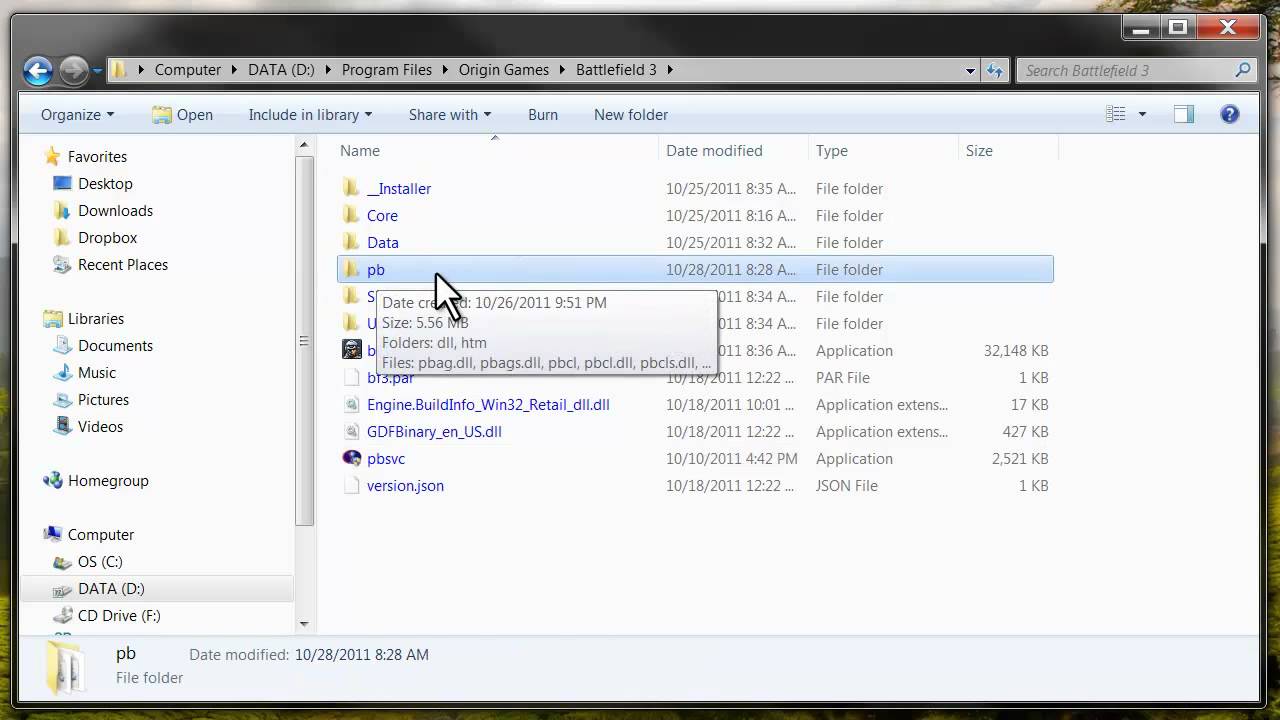Open Favorites in navigation pane
This screenshot has width=1280, height=720.
tap(97, 157)
